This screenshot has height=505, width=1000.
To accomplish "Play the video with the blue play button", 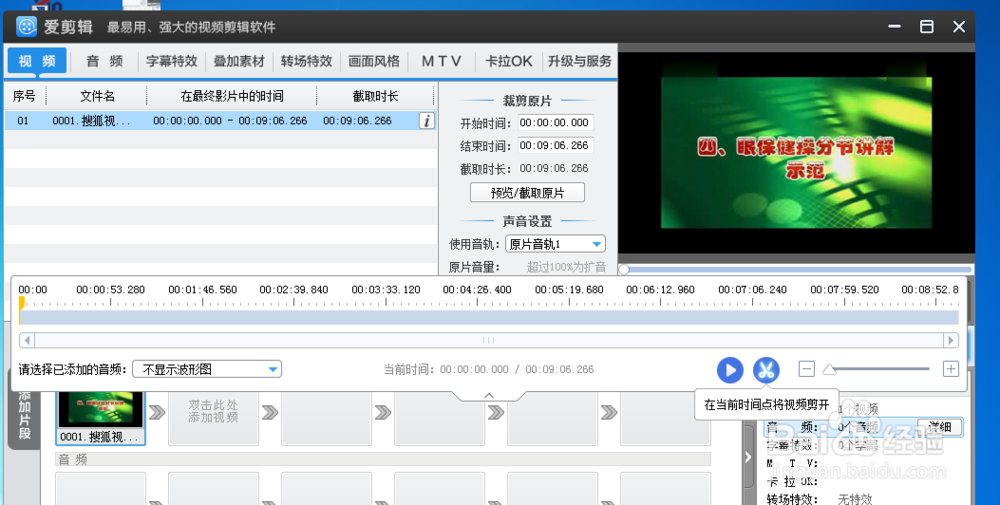I will [x=730, y=370].
